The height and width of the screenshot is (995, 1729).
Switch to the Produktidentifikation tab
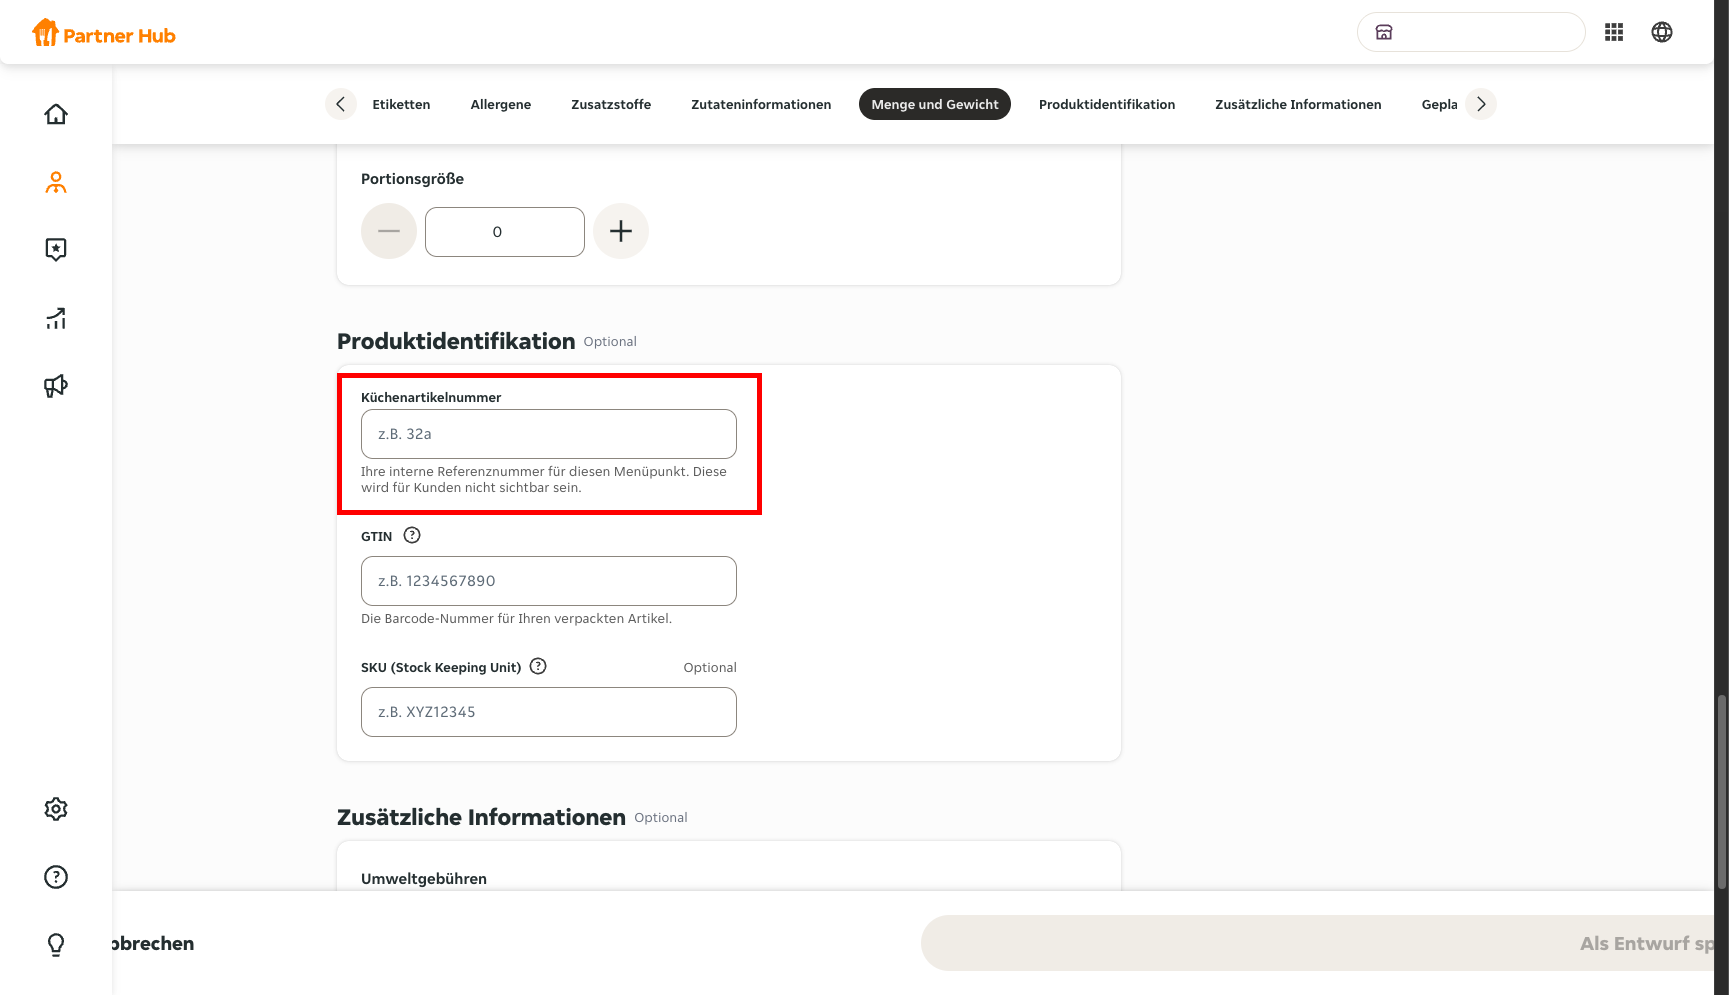(x=1107, y=104)
